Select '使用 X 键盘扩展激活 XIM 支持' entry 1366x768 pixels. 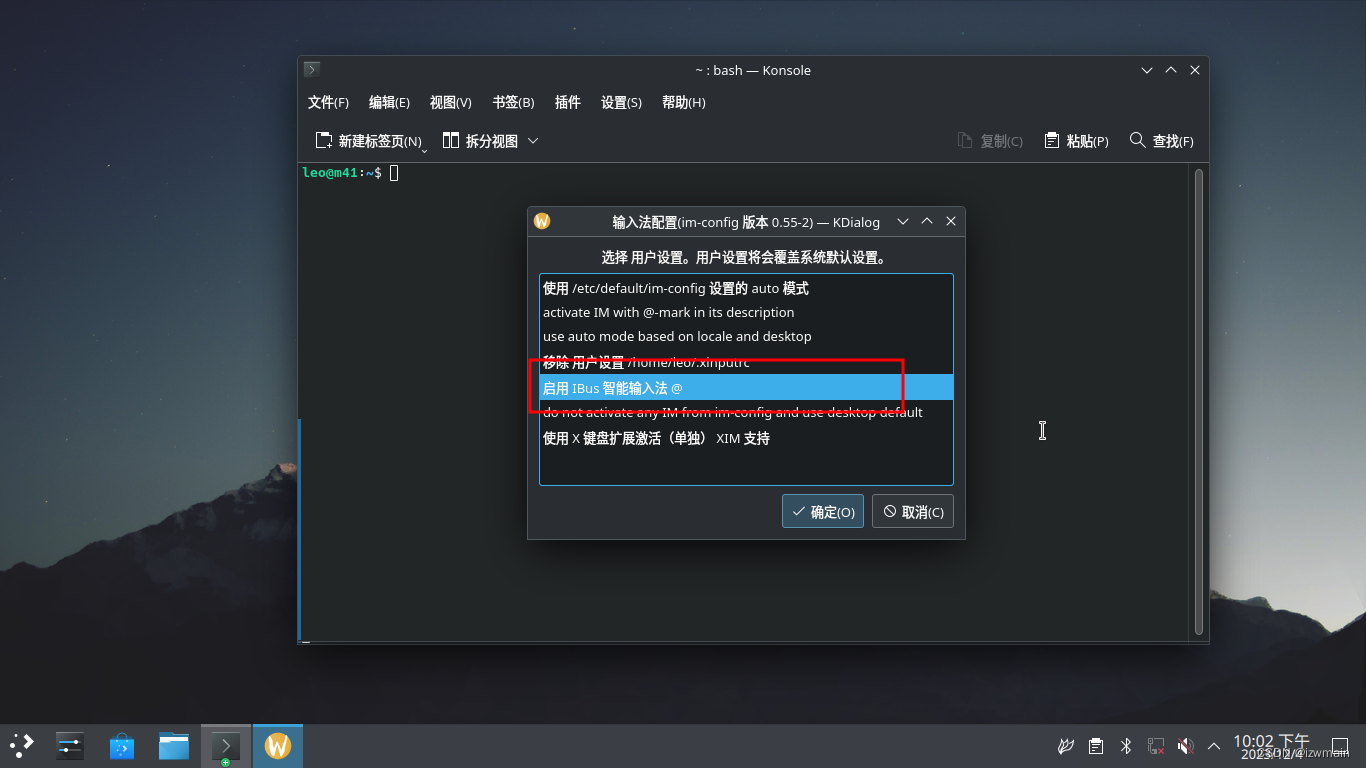pyautogui.click(x=746, y=438)
